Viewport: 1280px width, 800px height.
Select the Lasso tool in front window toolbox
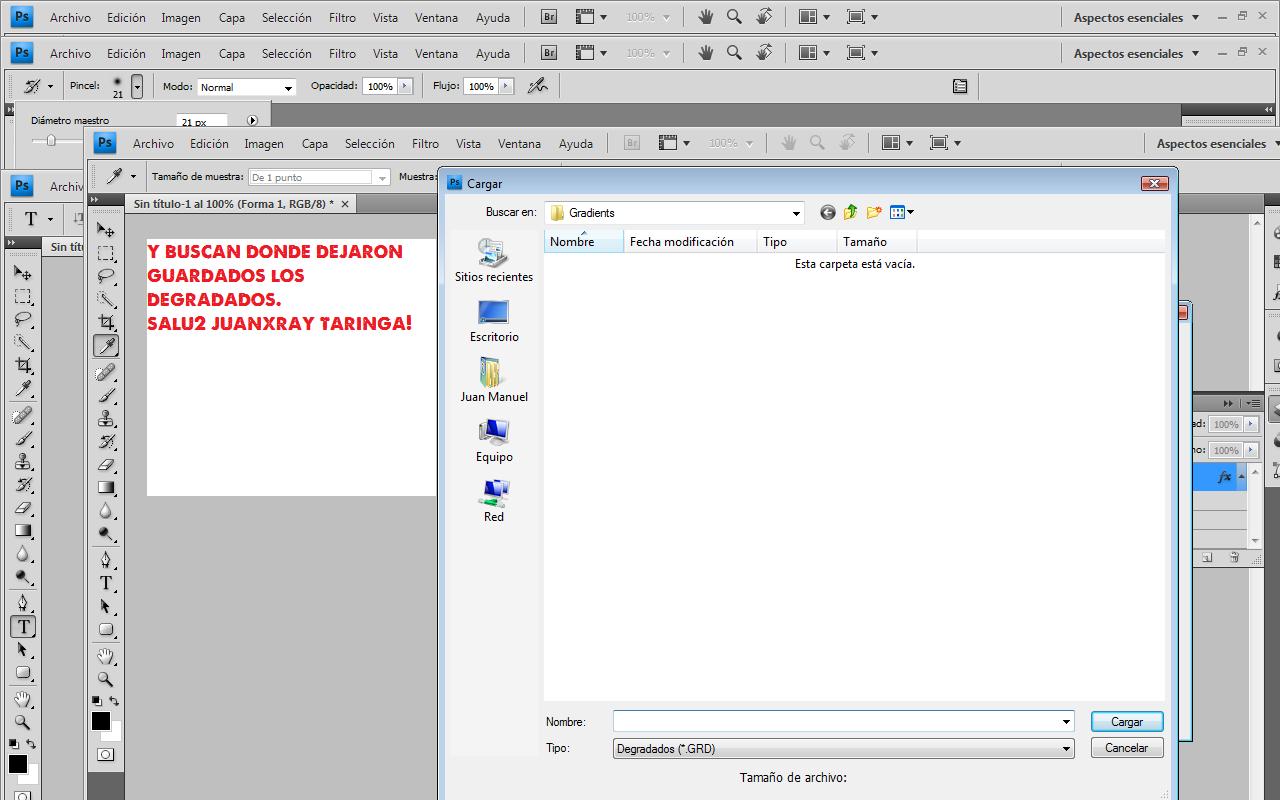[106, 276]
